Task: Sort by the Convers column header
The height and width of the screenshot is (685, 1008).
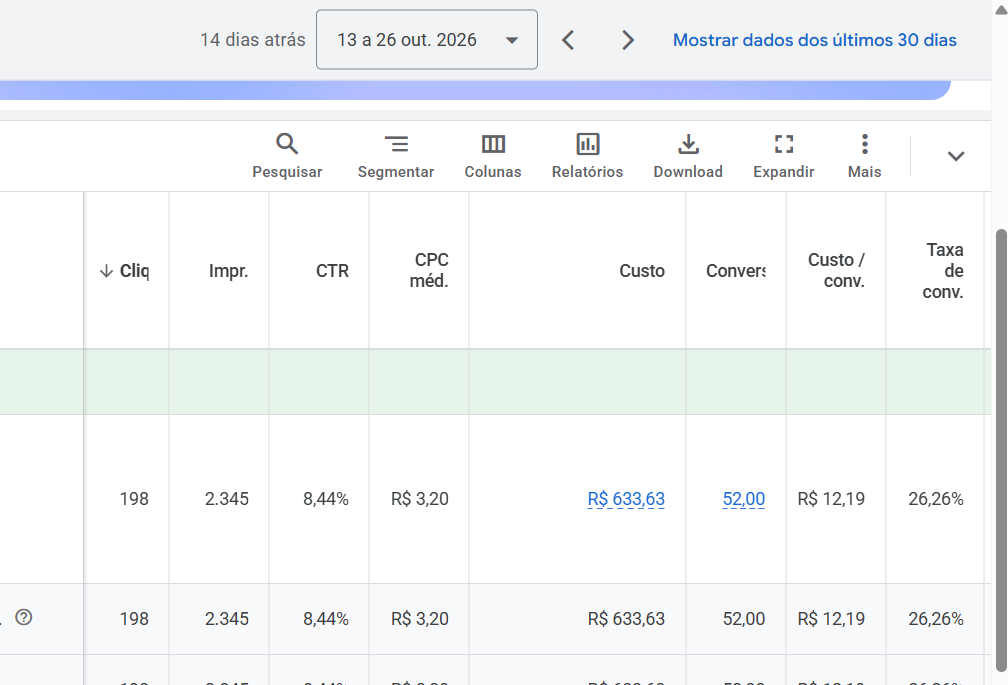Action: [735, 271]
